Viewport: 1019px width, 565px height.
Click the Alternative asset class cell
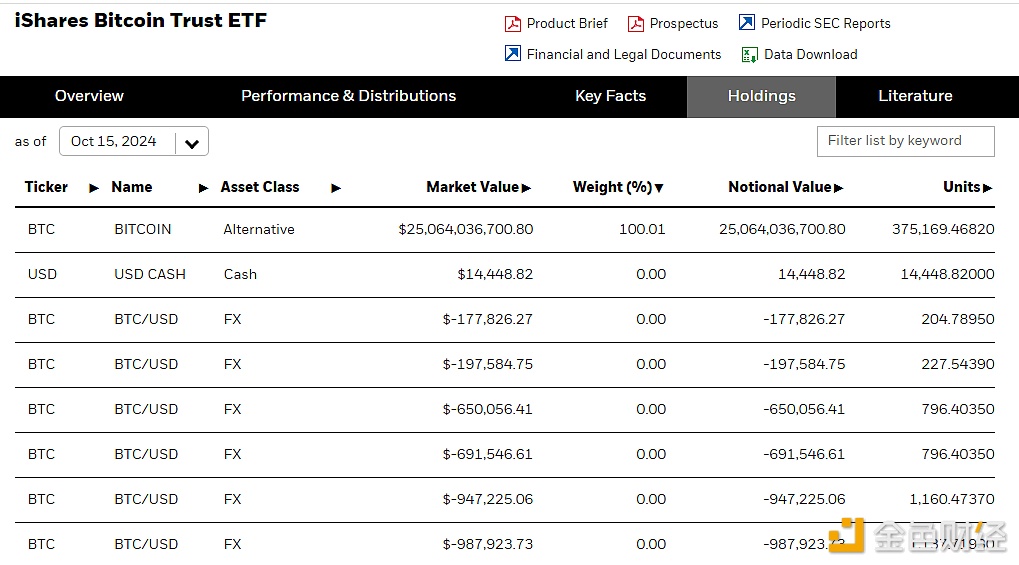(259, 230)
